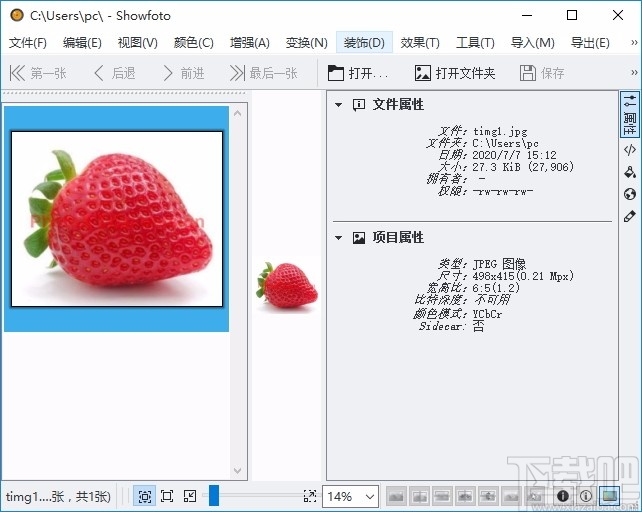Collapse the 文件属性 section triangle
Screen dimensions: 642x512
pos(338,105)
